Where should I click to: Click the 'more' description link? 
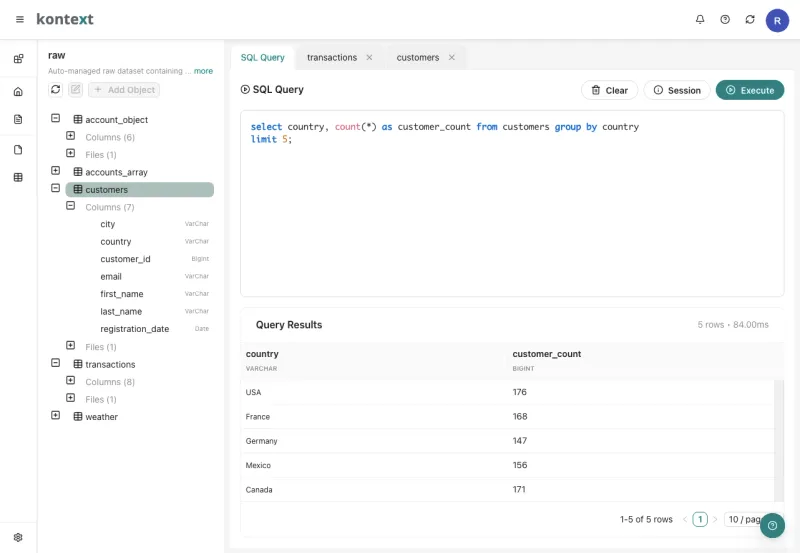click(x=203, y=71)
